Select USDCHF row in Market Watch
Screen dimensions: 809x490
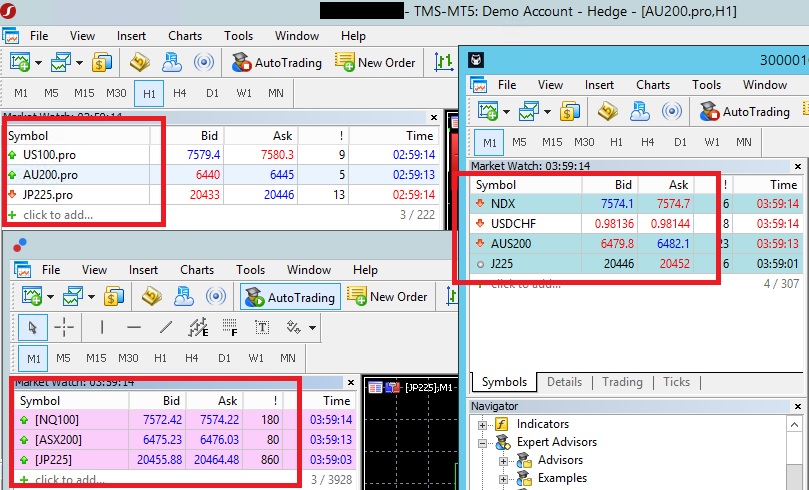(x=637, y=223)
